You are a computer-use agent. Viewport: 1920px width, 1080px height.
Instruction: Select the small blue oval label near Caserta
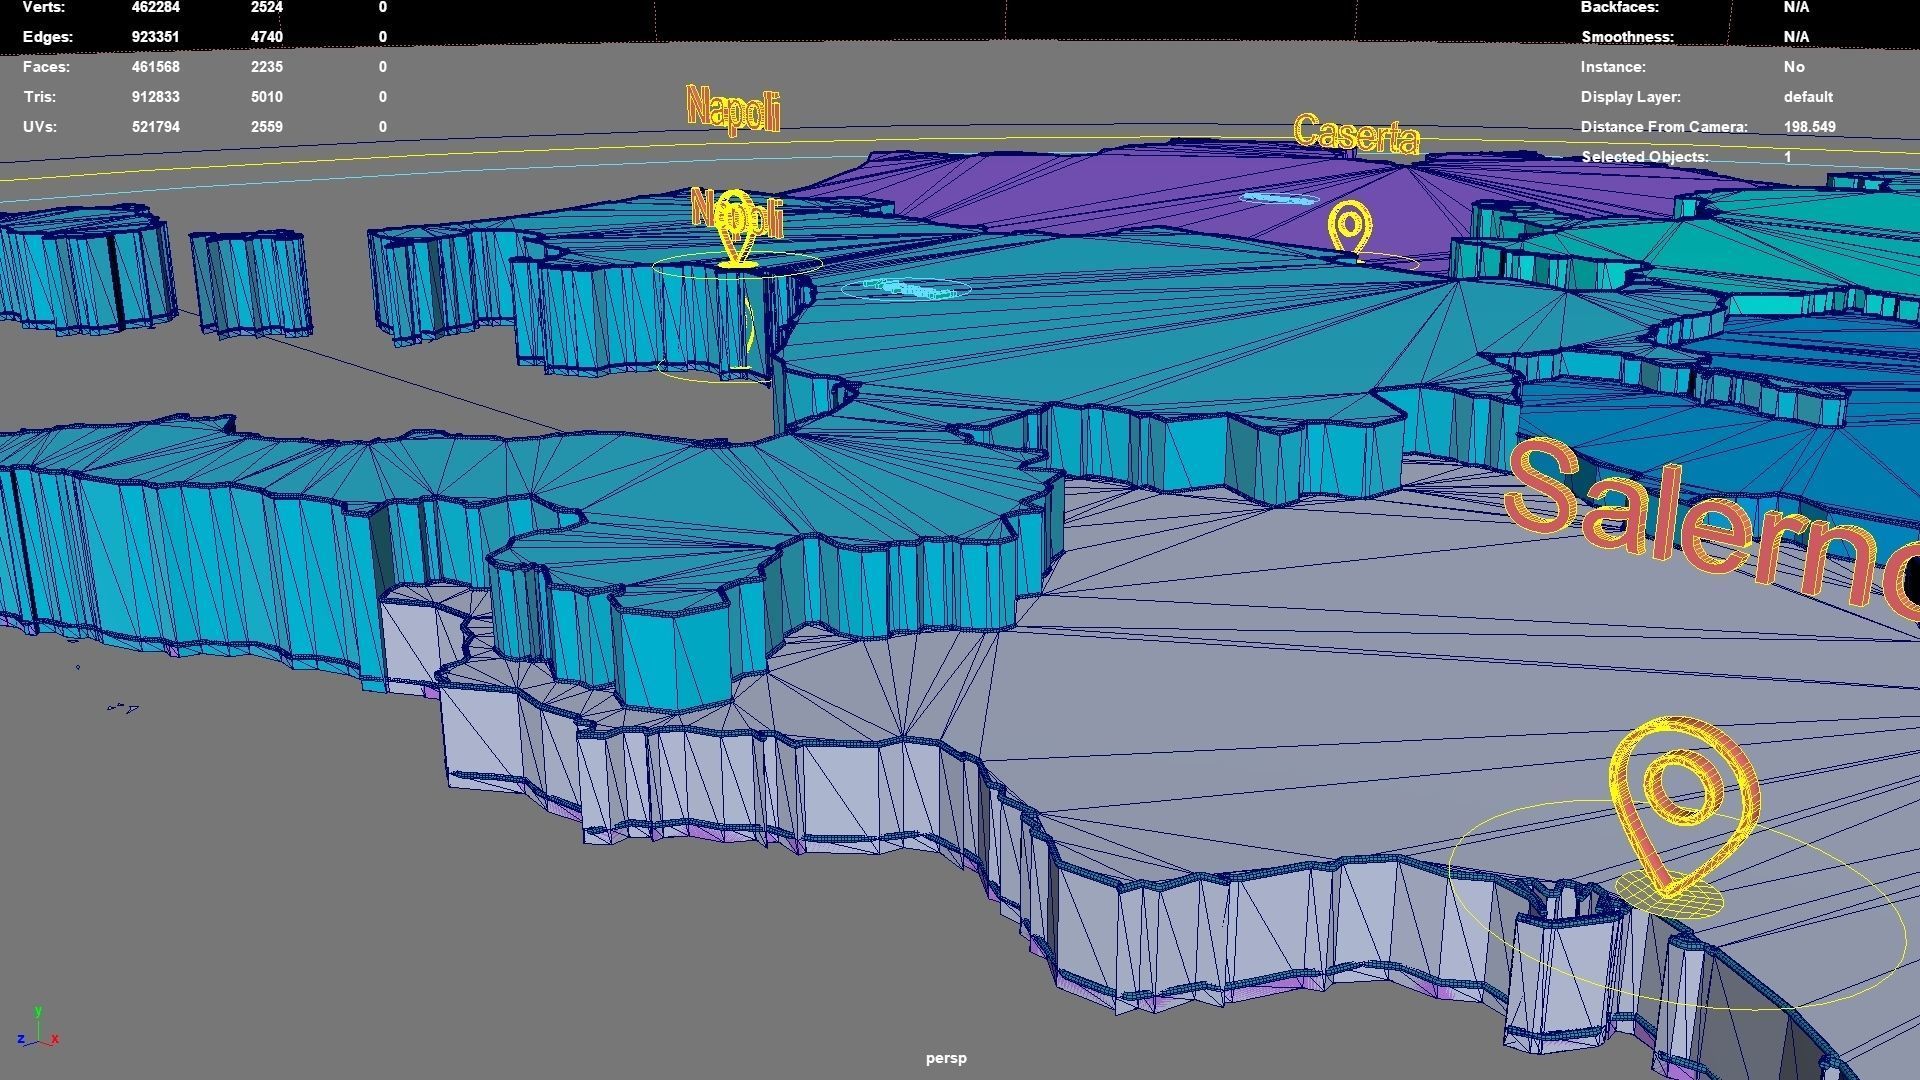click(x=1279, y=199)
